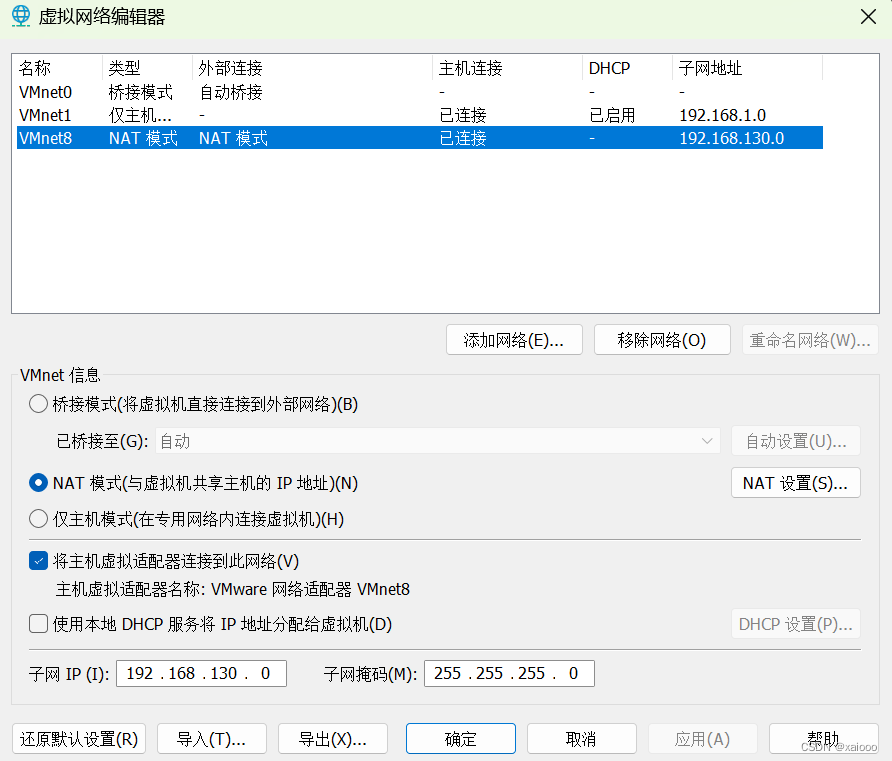
Task: Click the 子网掩码 input field
Action: pos(509,673)
